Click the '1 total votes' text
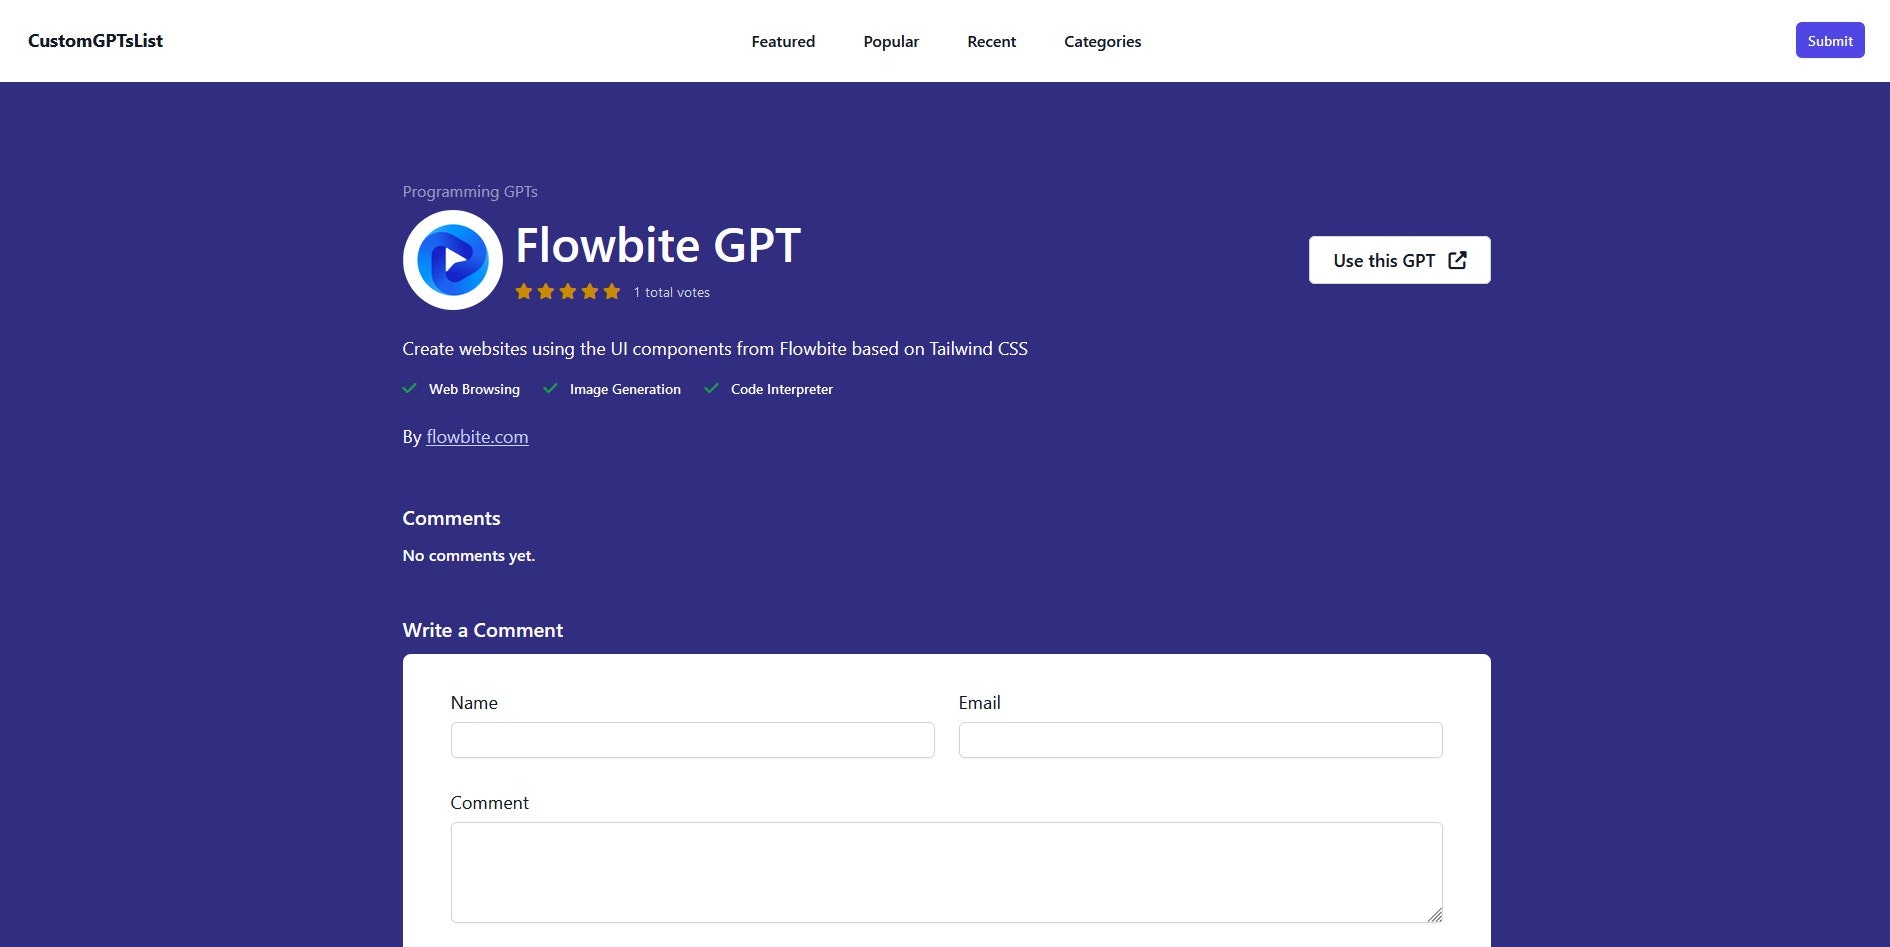The height and width of the screenshot is (947, 1890). pyautogui.click(x=671, y=292)
